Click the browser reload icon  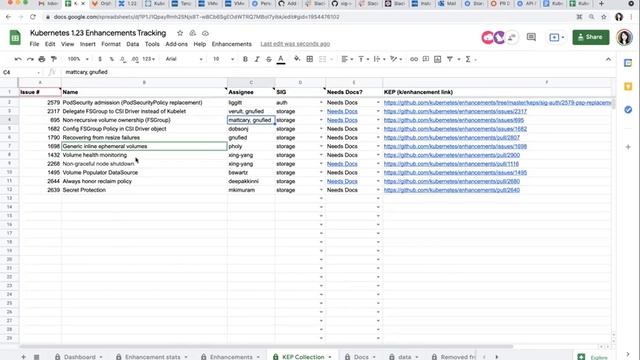[x=33, y=17]
